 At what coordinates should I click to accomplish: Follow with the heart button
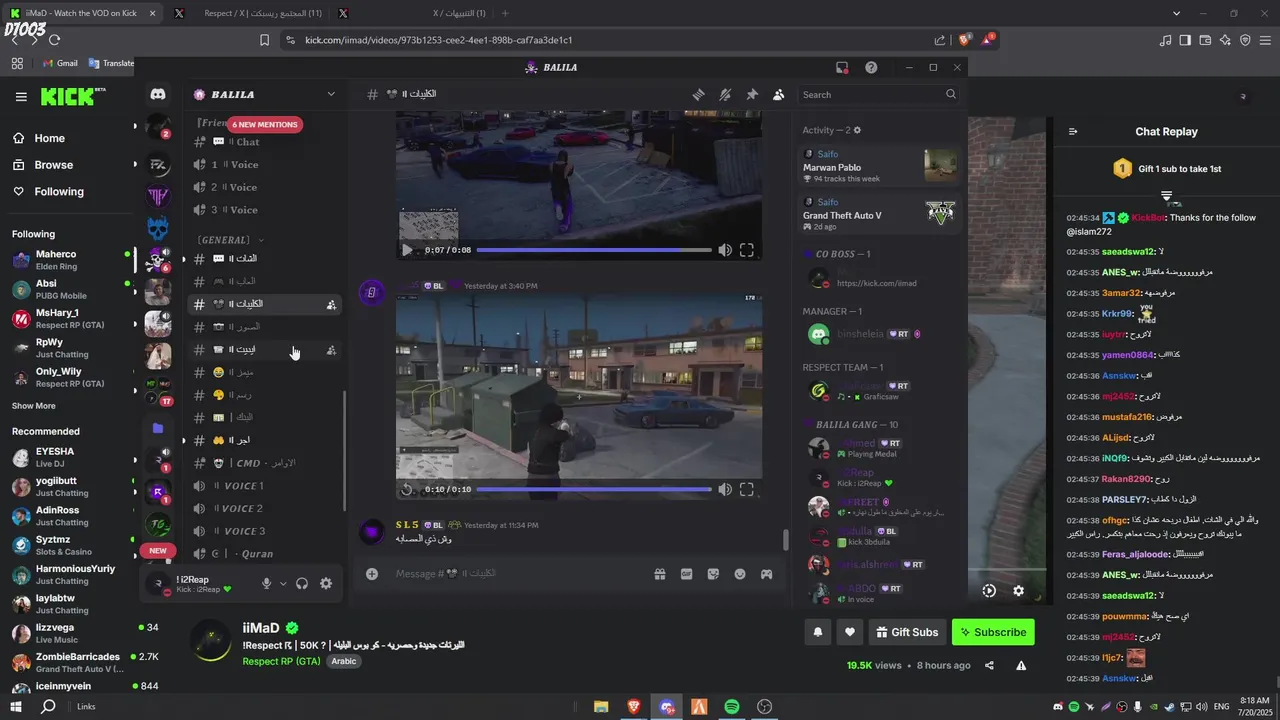pyautogui.click(x=850, y=632)
